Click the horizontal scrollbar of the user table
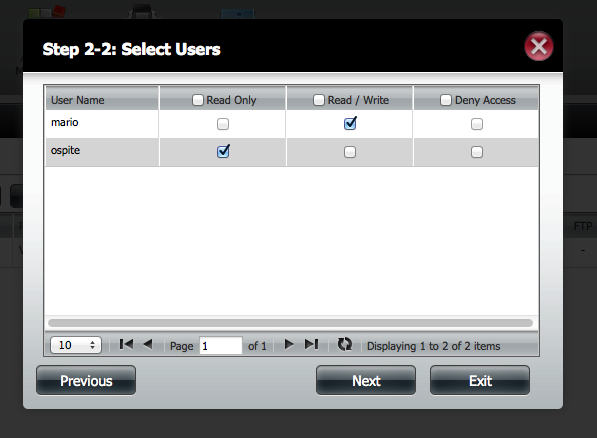The image size is (597, 438). tap(290, 323)
